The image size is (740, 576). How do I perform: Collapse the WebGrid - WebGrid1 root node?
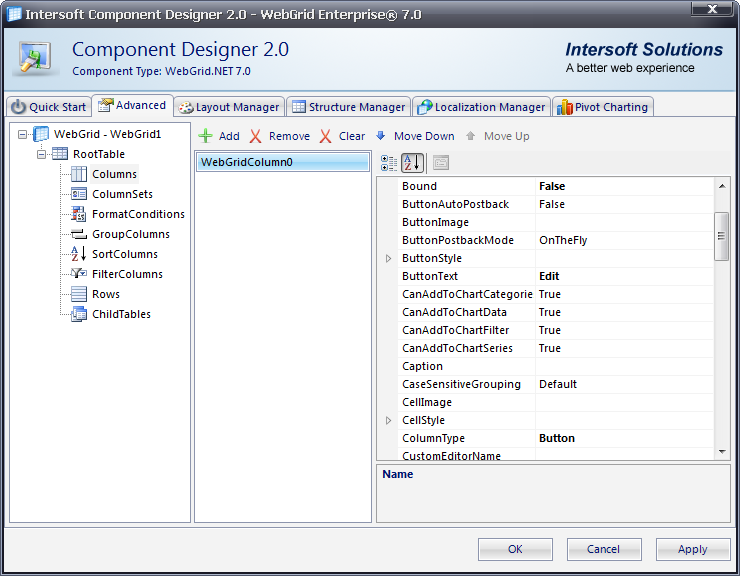pos(23,134)
